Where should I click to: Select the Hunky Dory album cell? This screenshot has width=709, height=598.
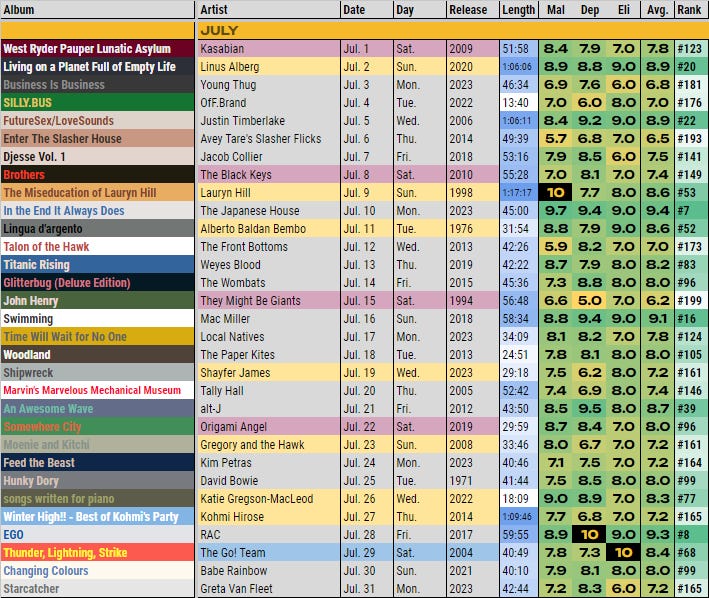(x=98, y=480)
